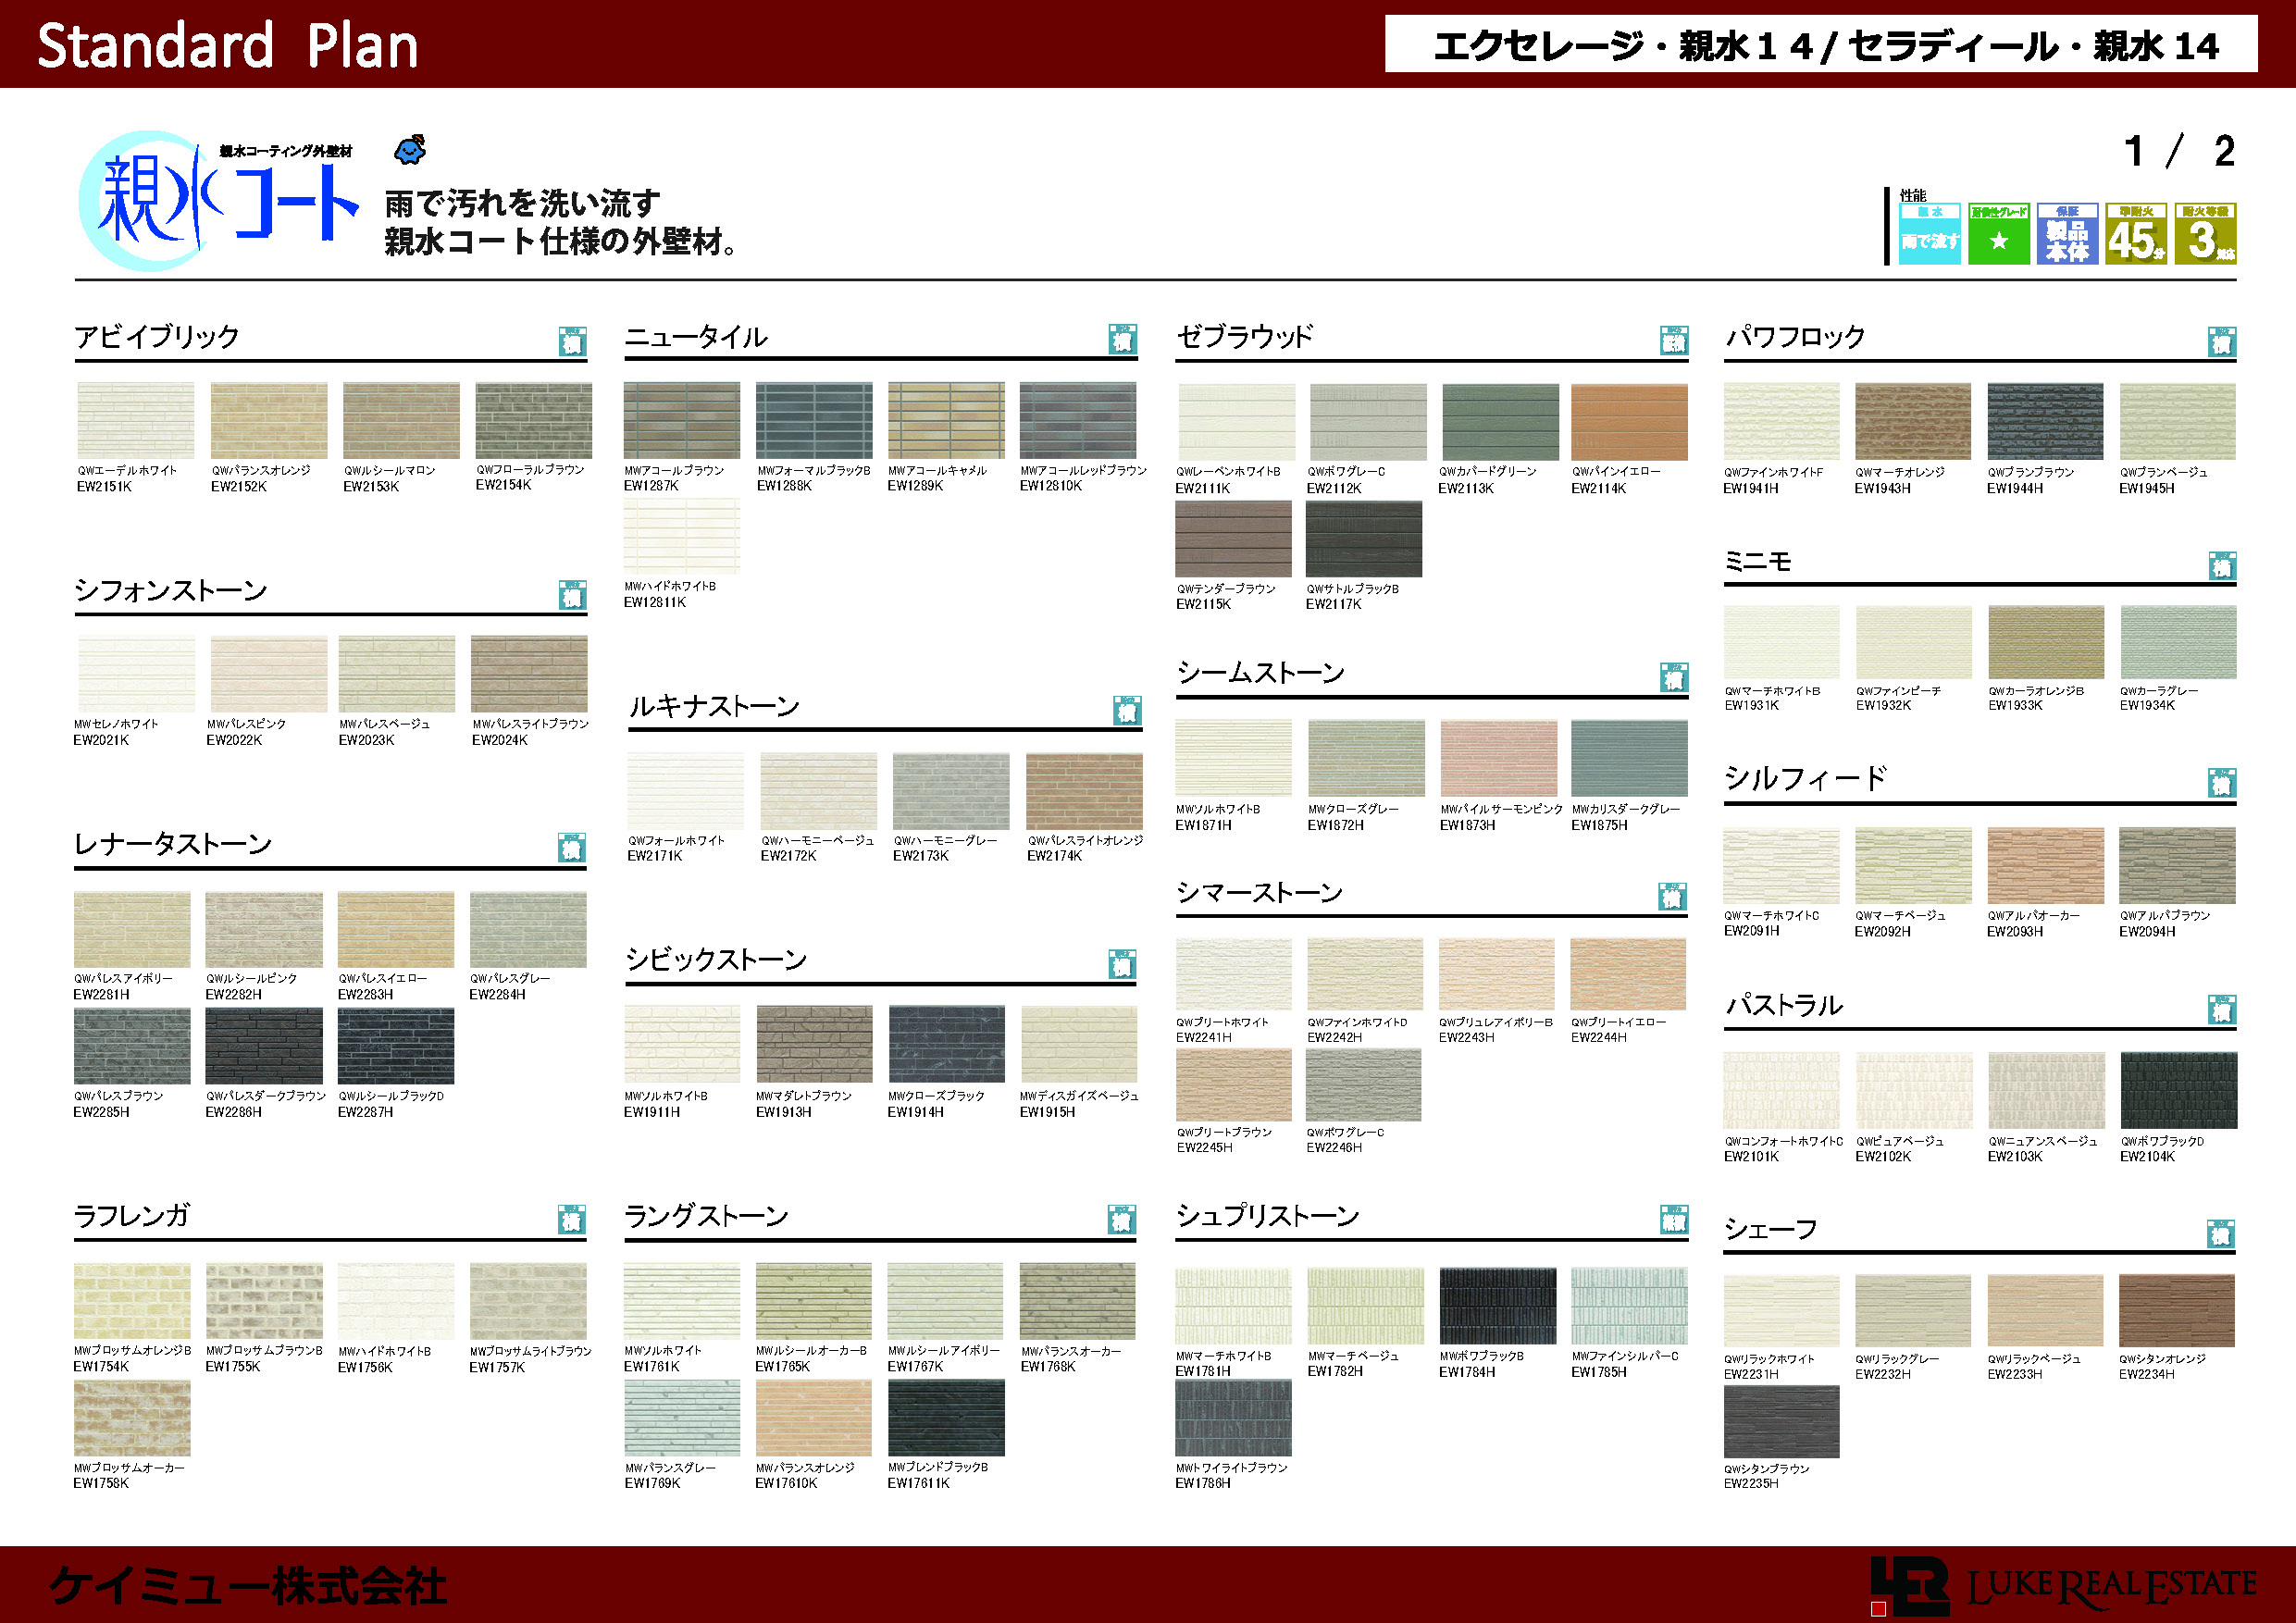The height and width of the screenshot is (1623, 2296).
Task: Select the QWシタンオレンジ EW2234H swatch
Action: pos(2176,1311)
